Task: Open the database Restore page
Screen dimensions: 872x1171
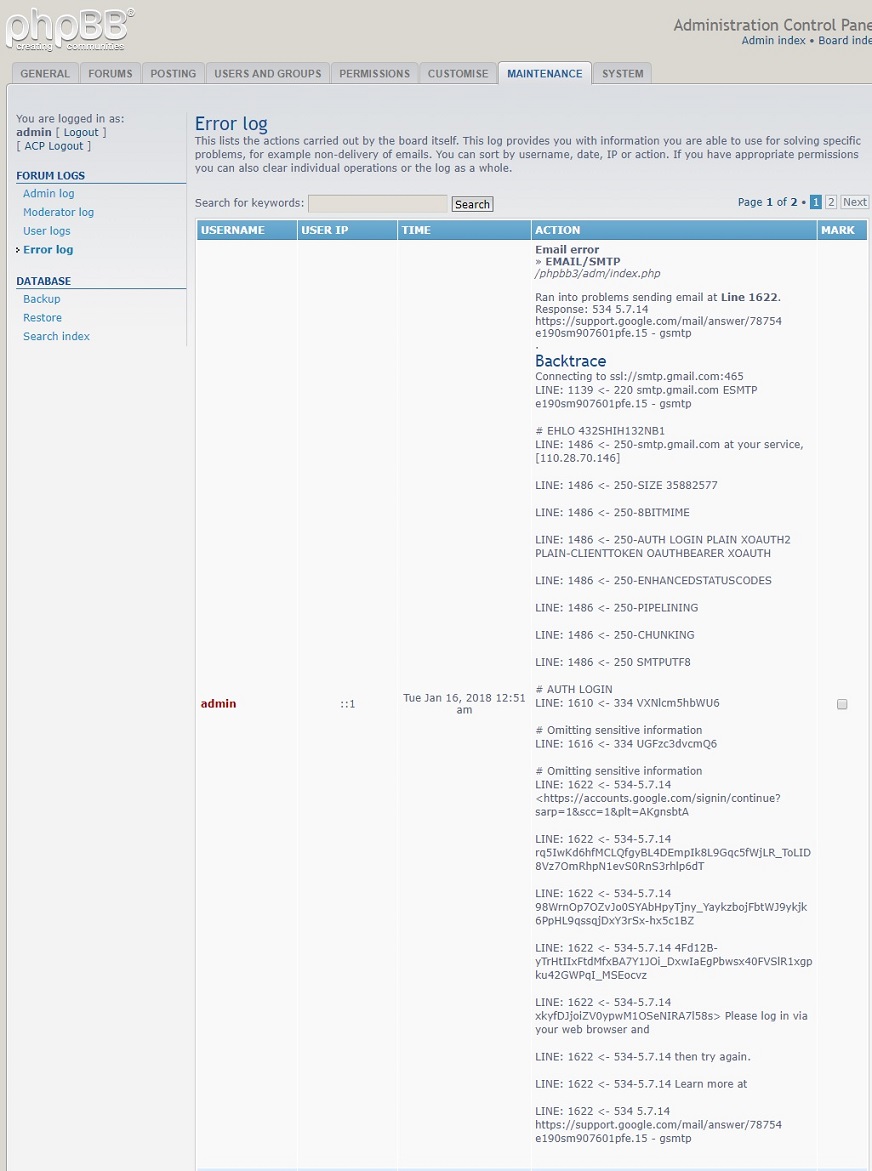Action: tap(42, 318)
